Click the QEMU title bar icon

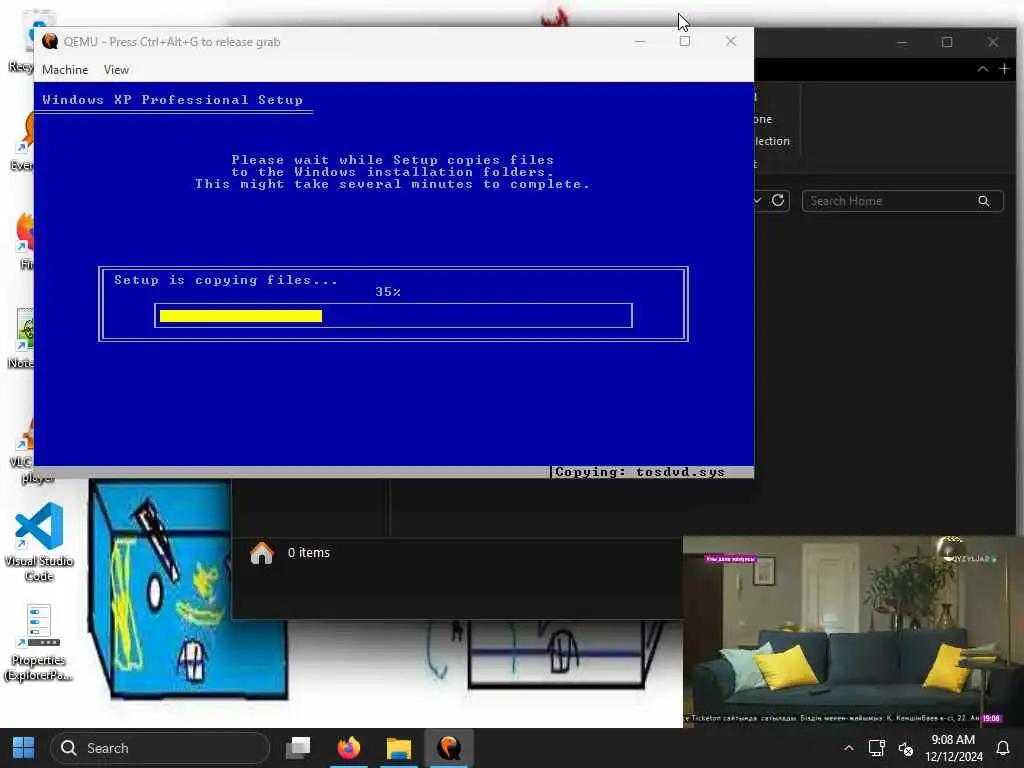[x=50, y=41]
